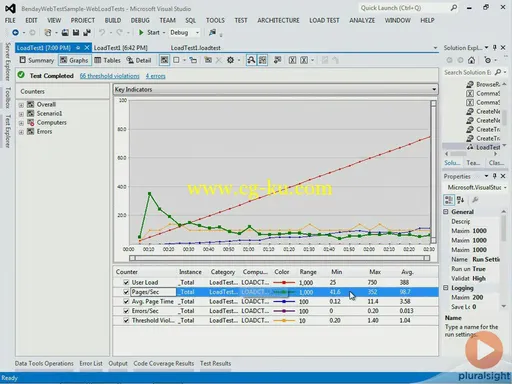
Task: Toggle the legend display icon
Action: pos(263,60)
